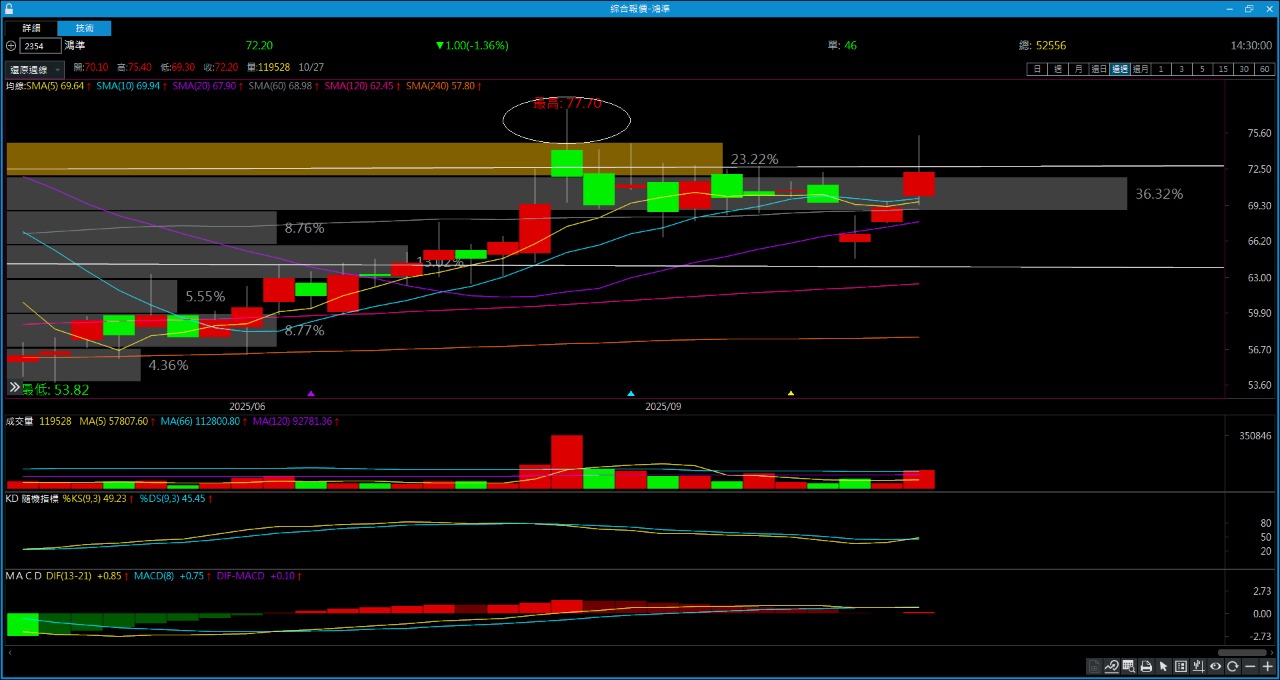Zoom in chart with plus icon
The image size is (1280, 680).
pos(1267,666)
